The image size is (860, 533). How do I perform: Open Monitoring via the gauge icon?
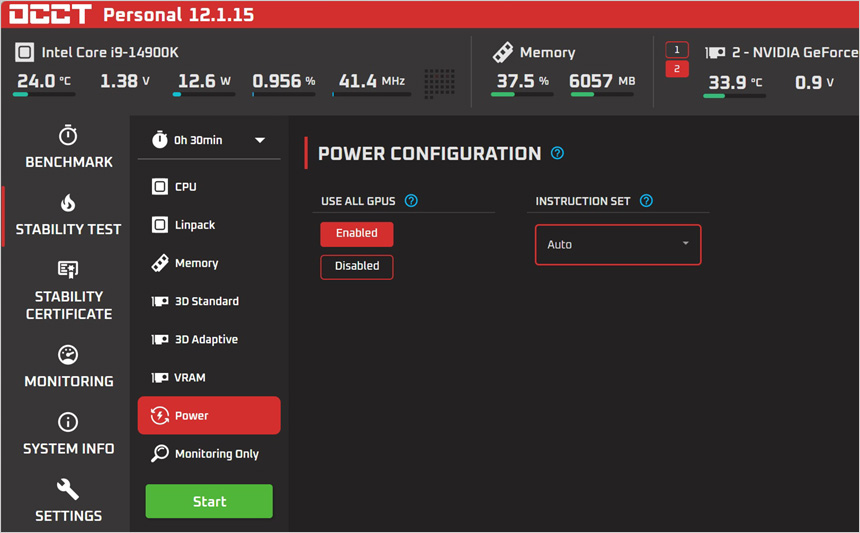(x=68, y=355)
